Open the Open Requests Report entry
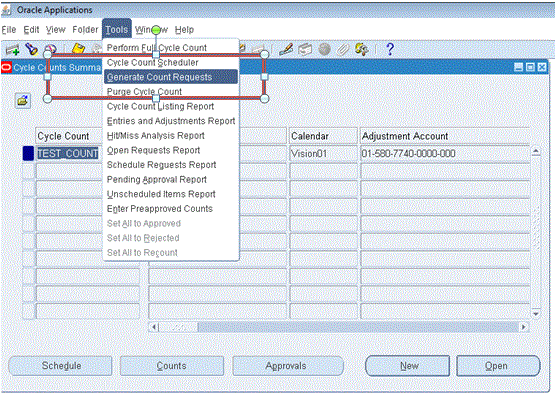The image size is (556, 403). point(153,150)
